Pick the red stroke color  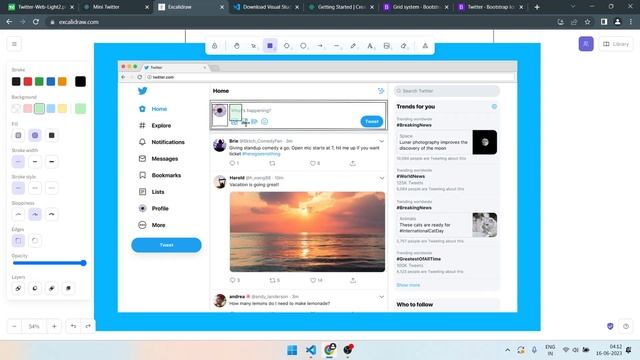tap(28, 82)
